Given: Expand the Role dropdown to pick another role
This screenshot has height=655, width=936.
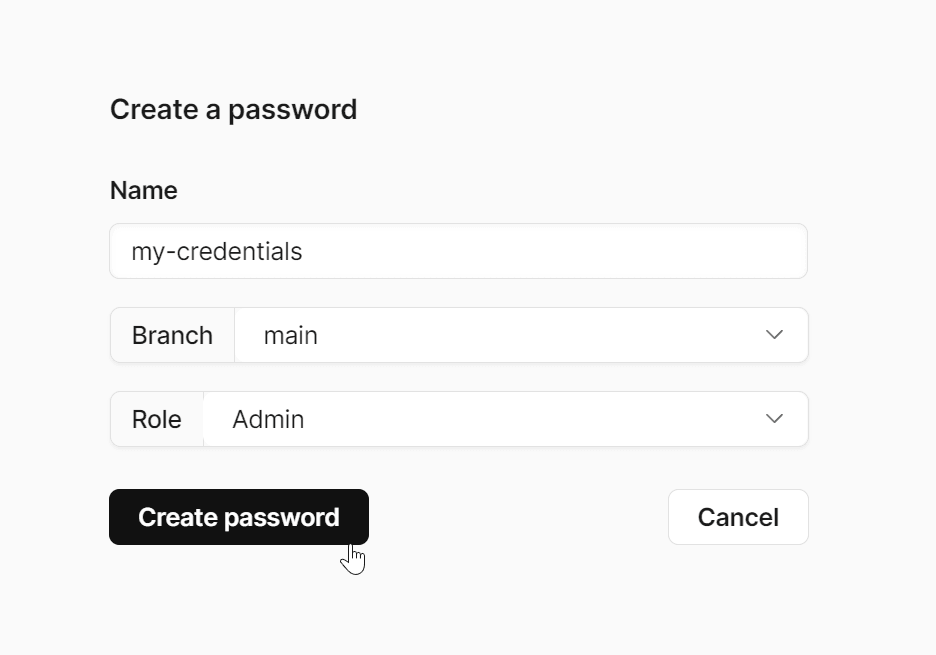Looking at the screenshot, I should (505, 419).
